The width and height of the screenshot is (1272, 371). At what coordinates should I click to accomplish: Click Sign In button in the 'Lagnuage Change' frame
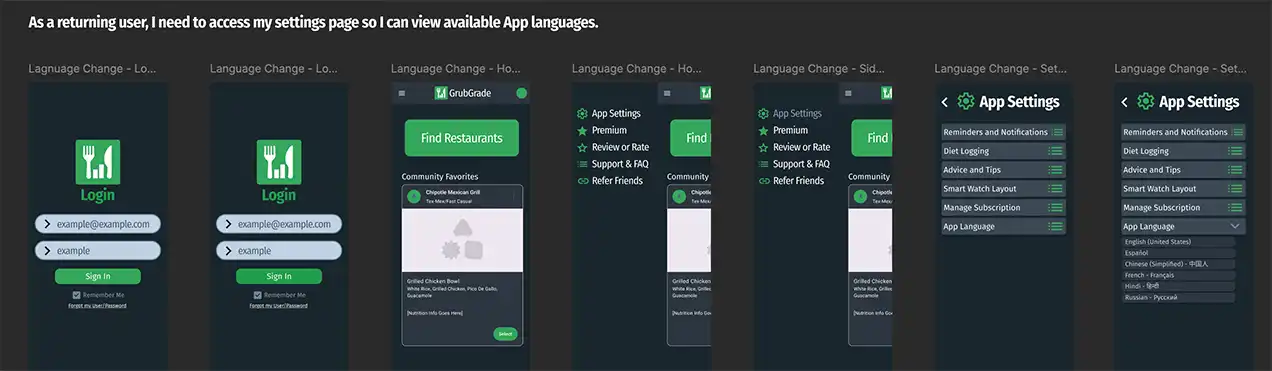point(98,277)
